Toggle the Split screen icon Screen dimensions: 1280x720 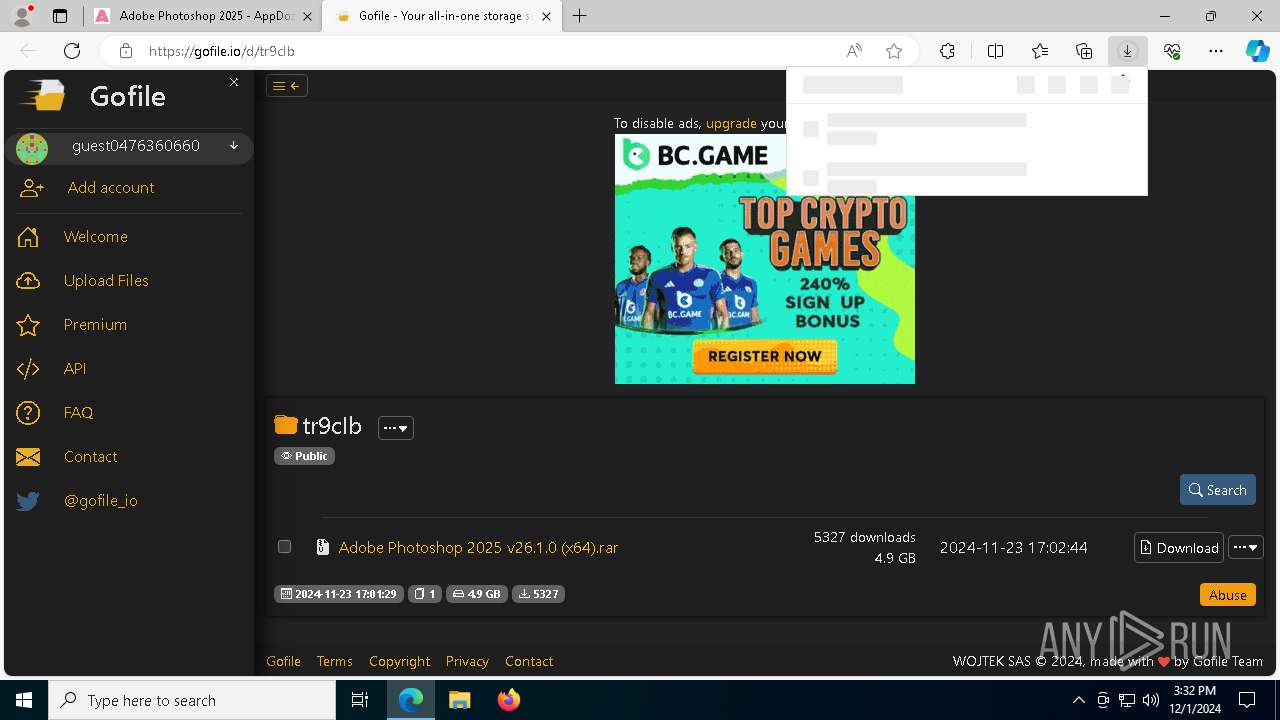pos(996,51)
